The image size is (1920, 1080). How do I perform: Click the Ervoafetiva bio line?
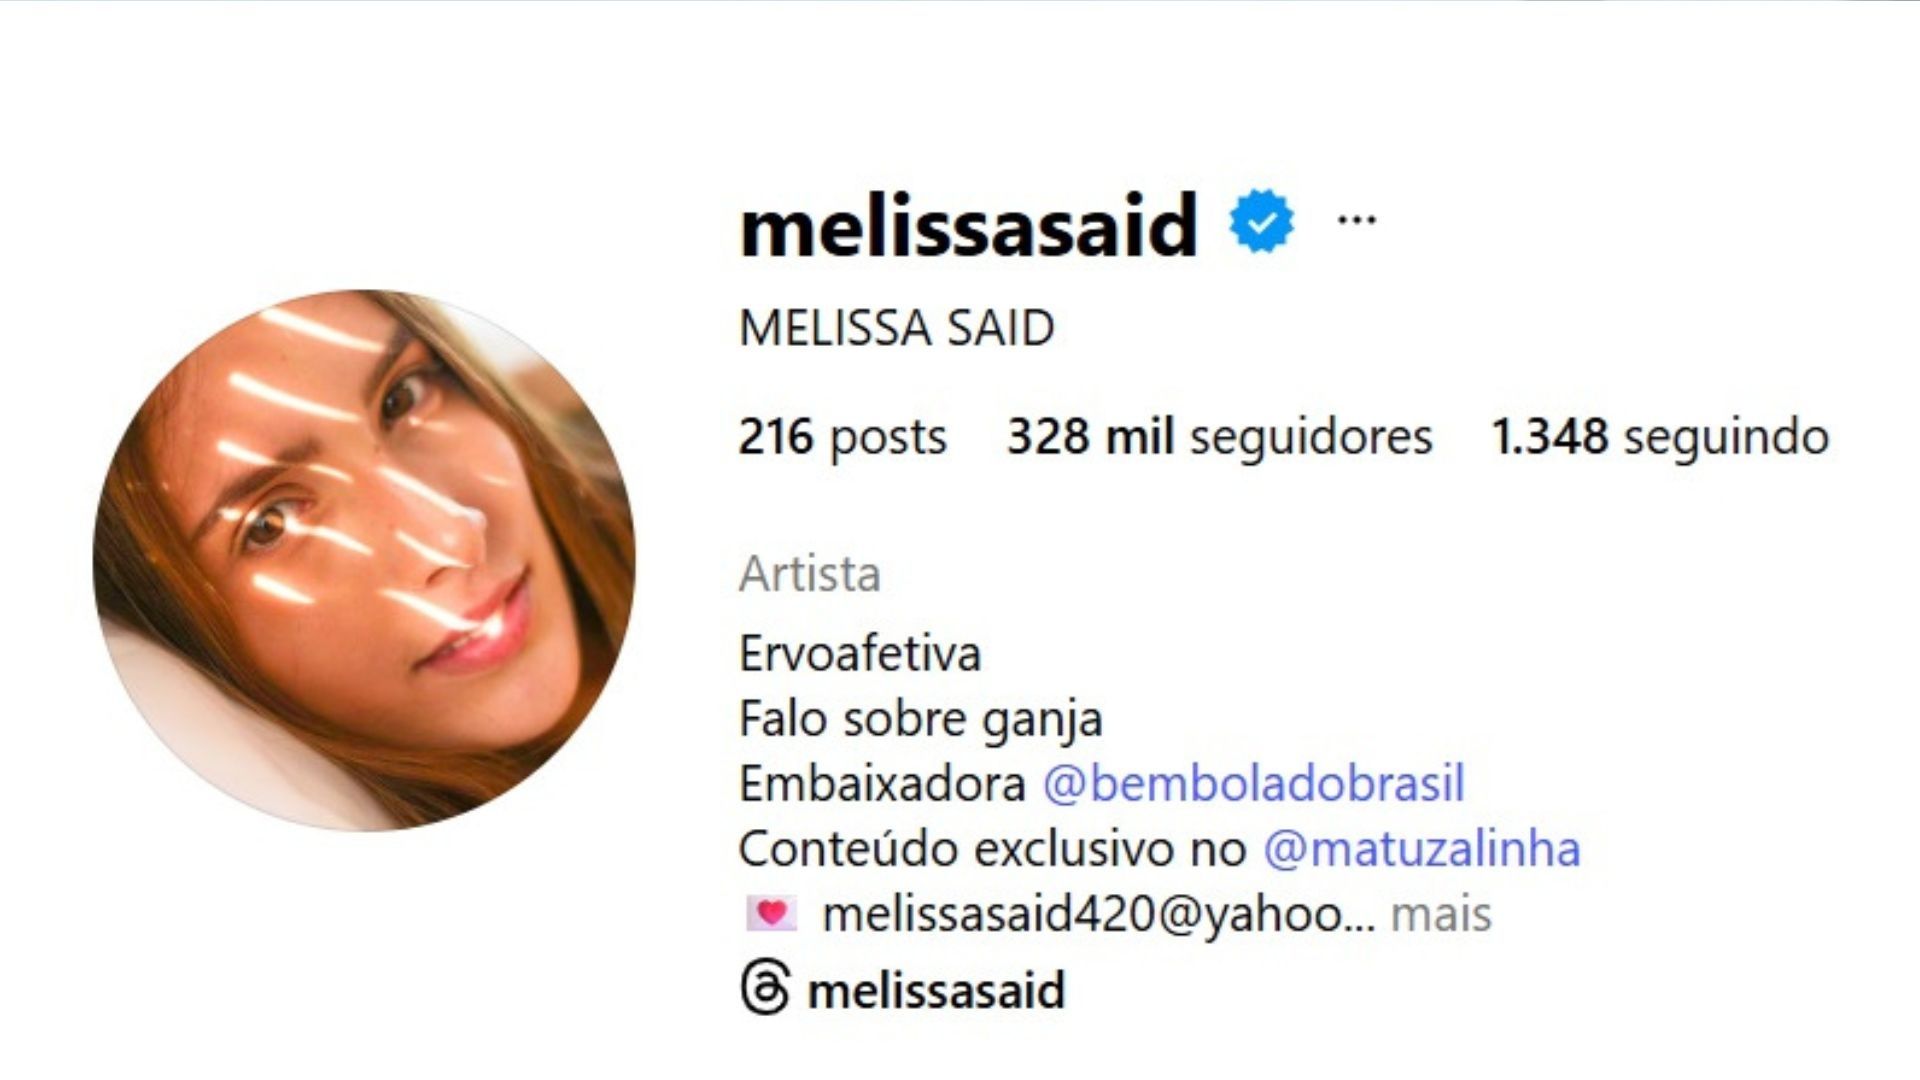tap(860, 654)
